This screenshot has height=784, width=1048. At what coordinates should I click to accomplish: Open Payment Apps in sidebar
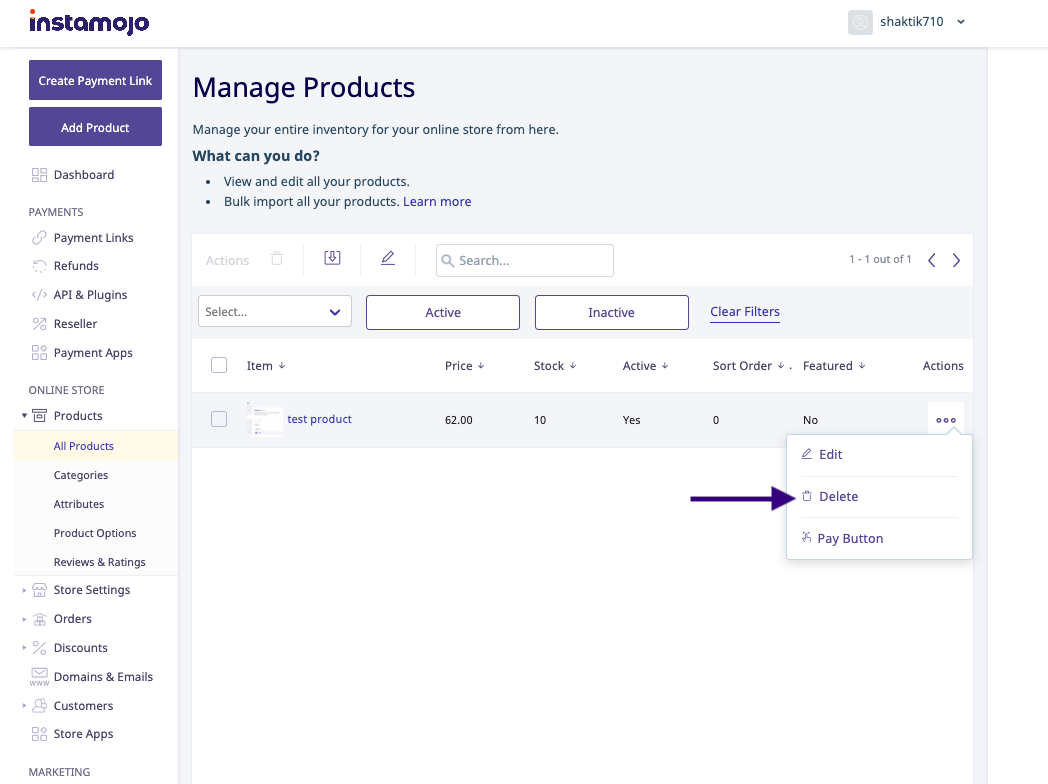tap(93, 353)
